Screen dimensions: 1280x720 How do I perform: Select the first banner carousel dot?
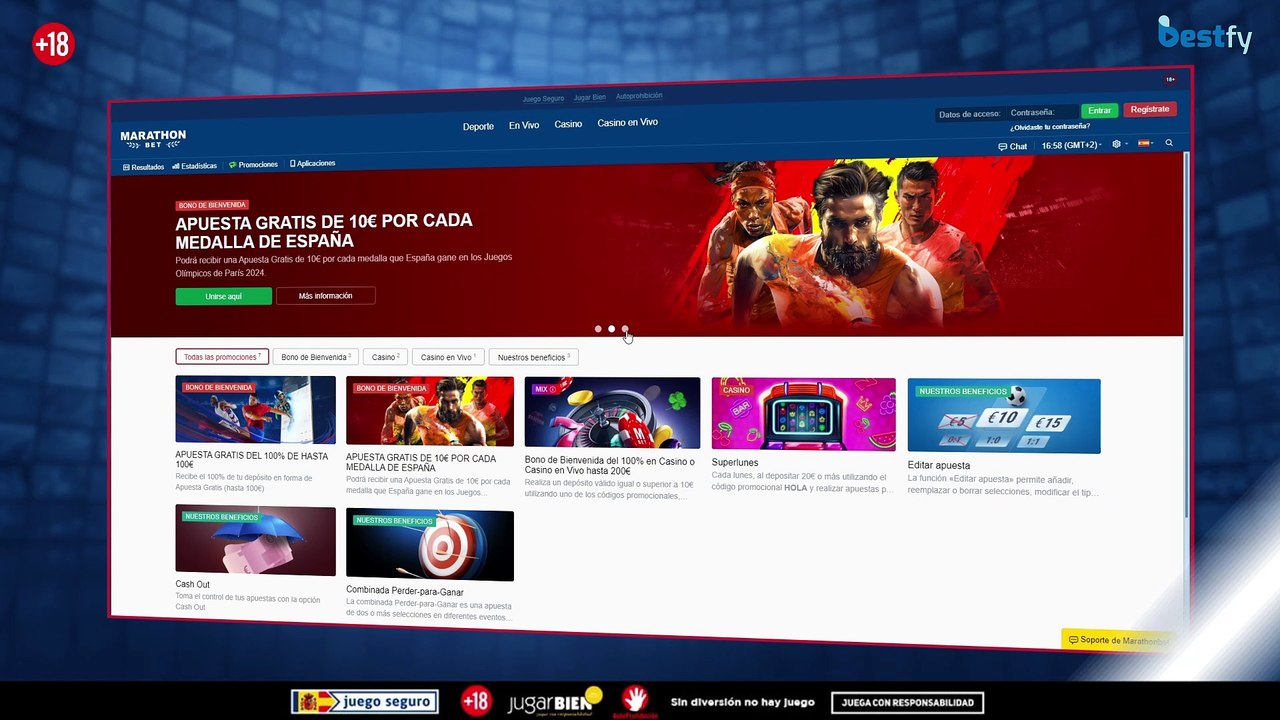pos(598,329)
